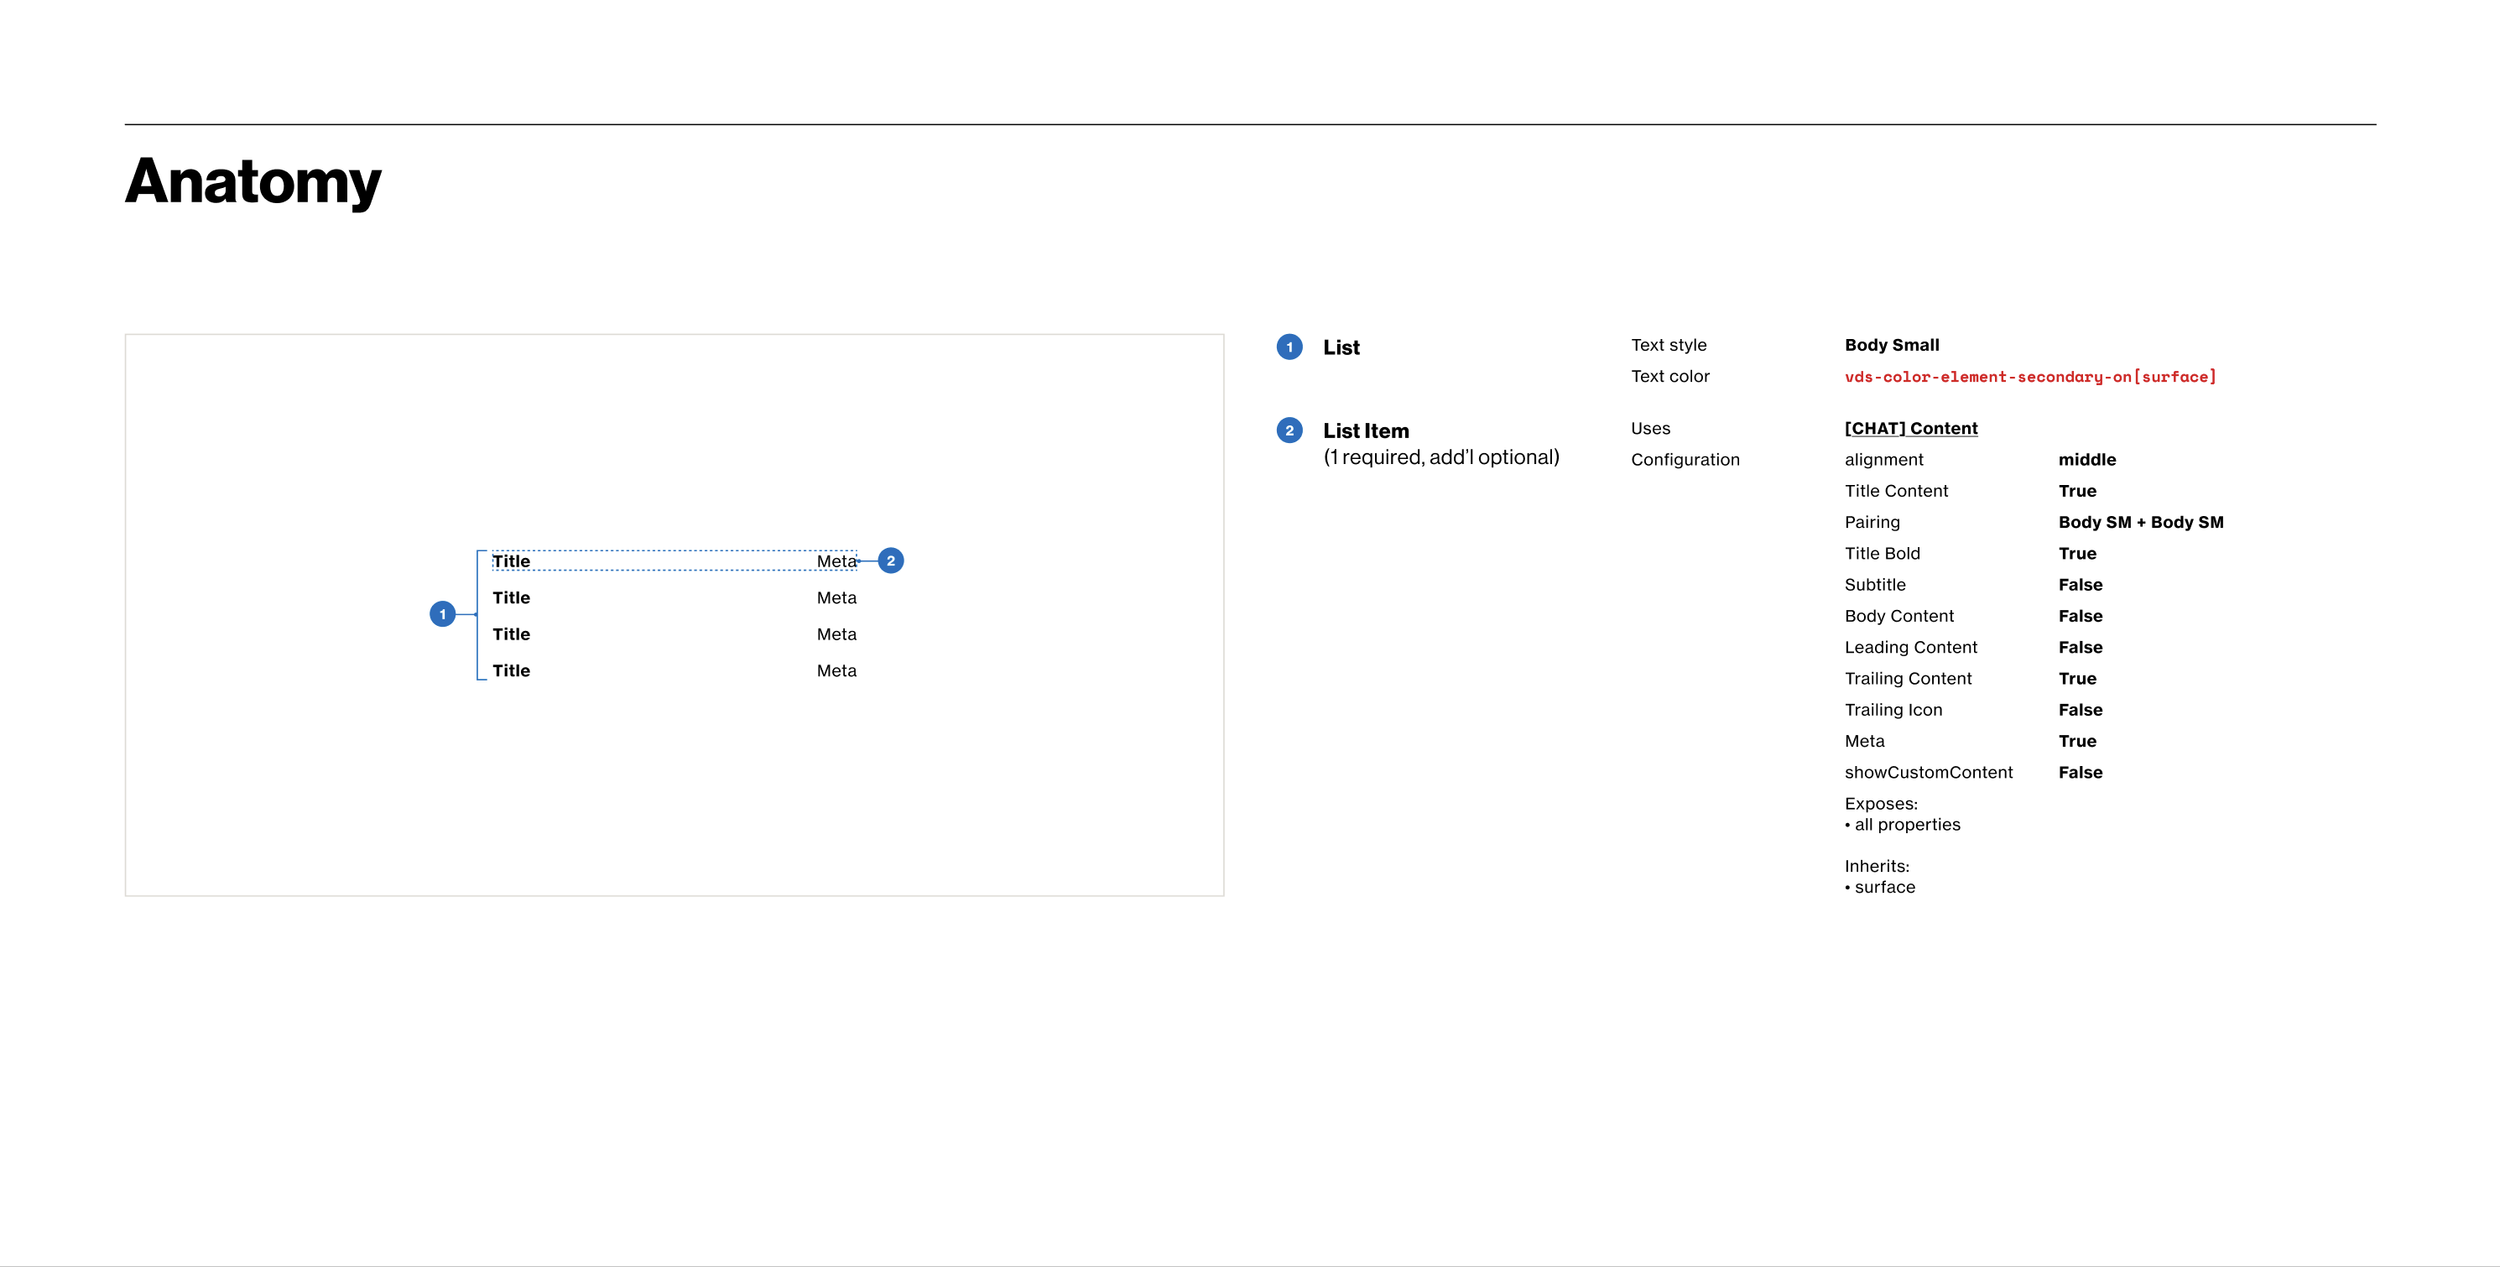Click the Trailing Content property label
The width and height of the screenshot is (2500, 1267).
point(1907,679)
